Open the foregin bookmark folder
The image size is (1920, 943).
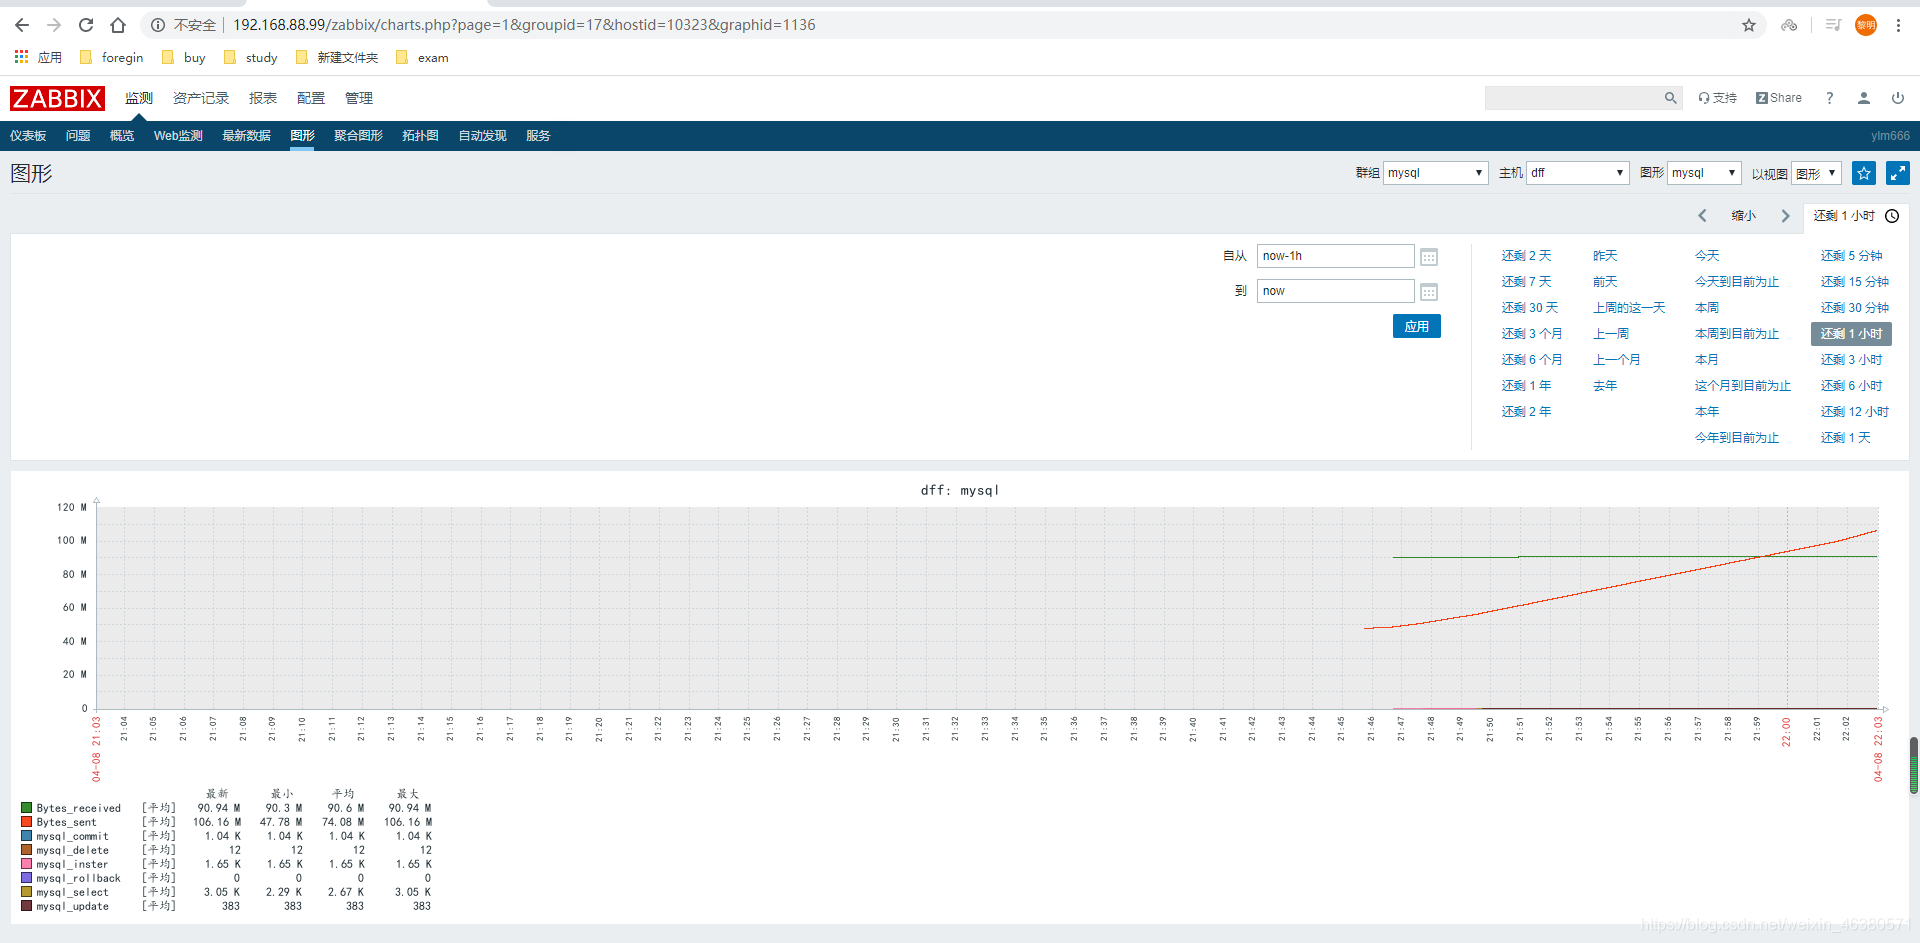pos(111,57)
